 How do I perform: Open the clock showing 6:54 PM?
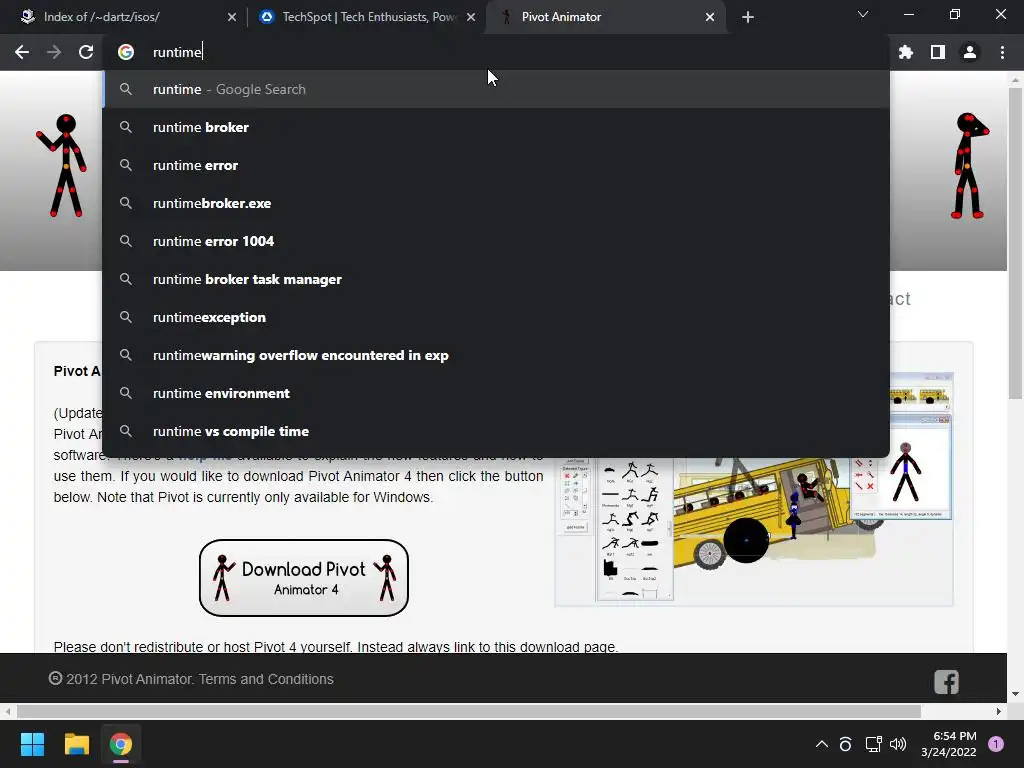[x=949, y=744]
